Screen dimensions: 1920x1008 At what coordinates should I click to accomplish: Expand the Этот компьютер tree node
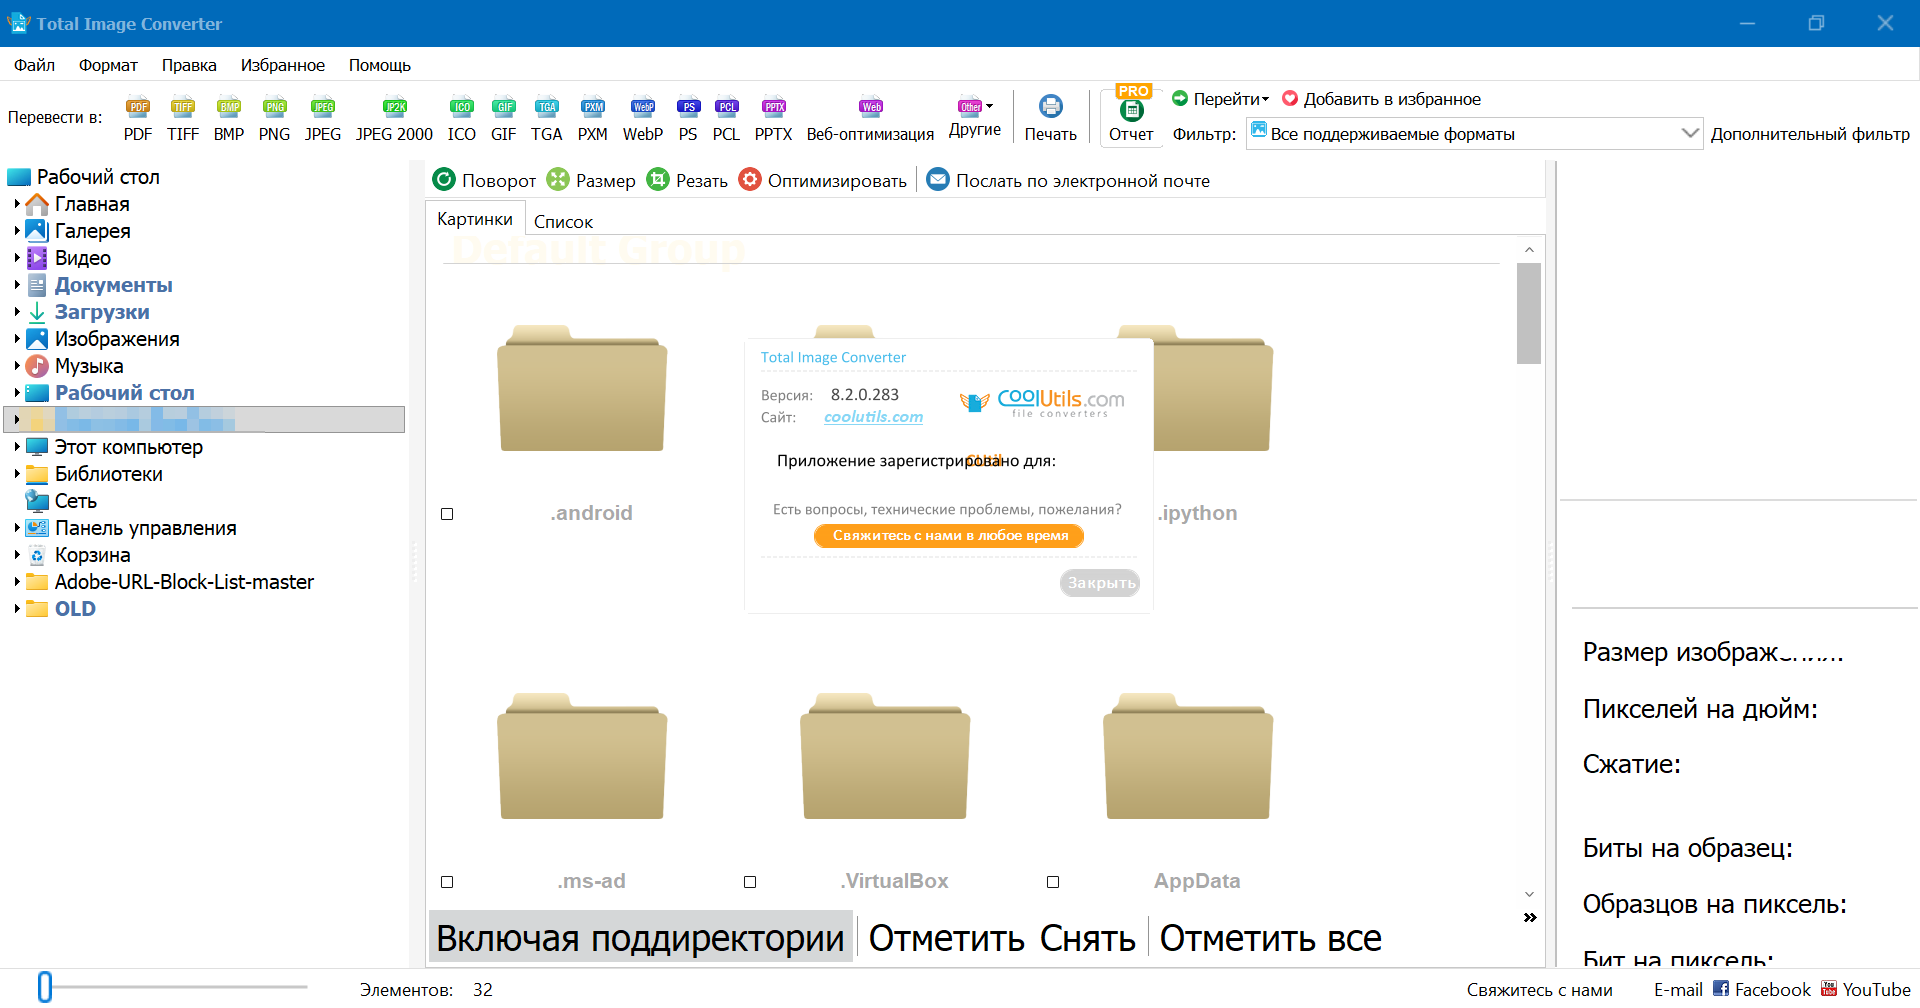17,447
